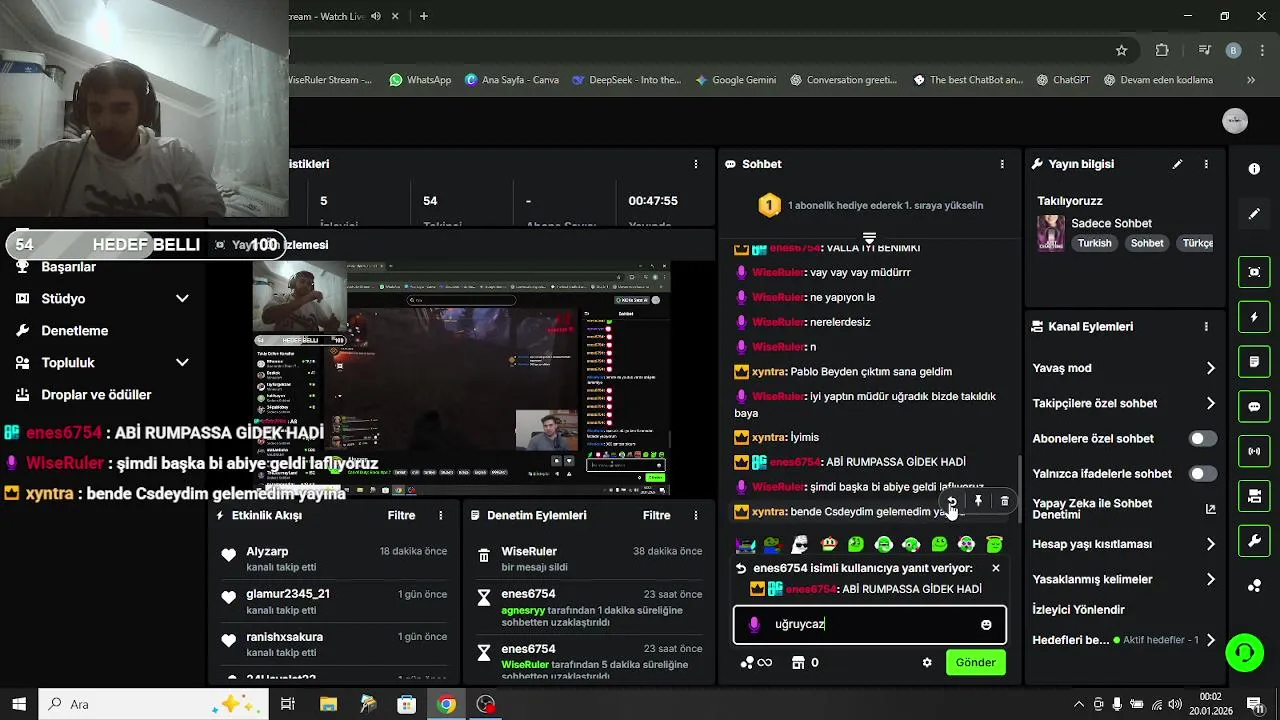The image size is (1280, 720).
Task: Edit stream info with pencil in Yayın bilgisi
Action: (1177, 164)
